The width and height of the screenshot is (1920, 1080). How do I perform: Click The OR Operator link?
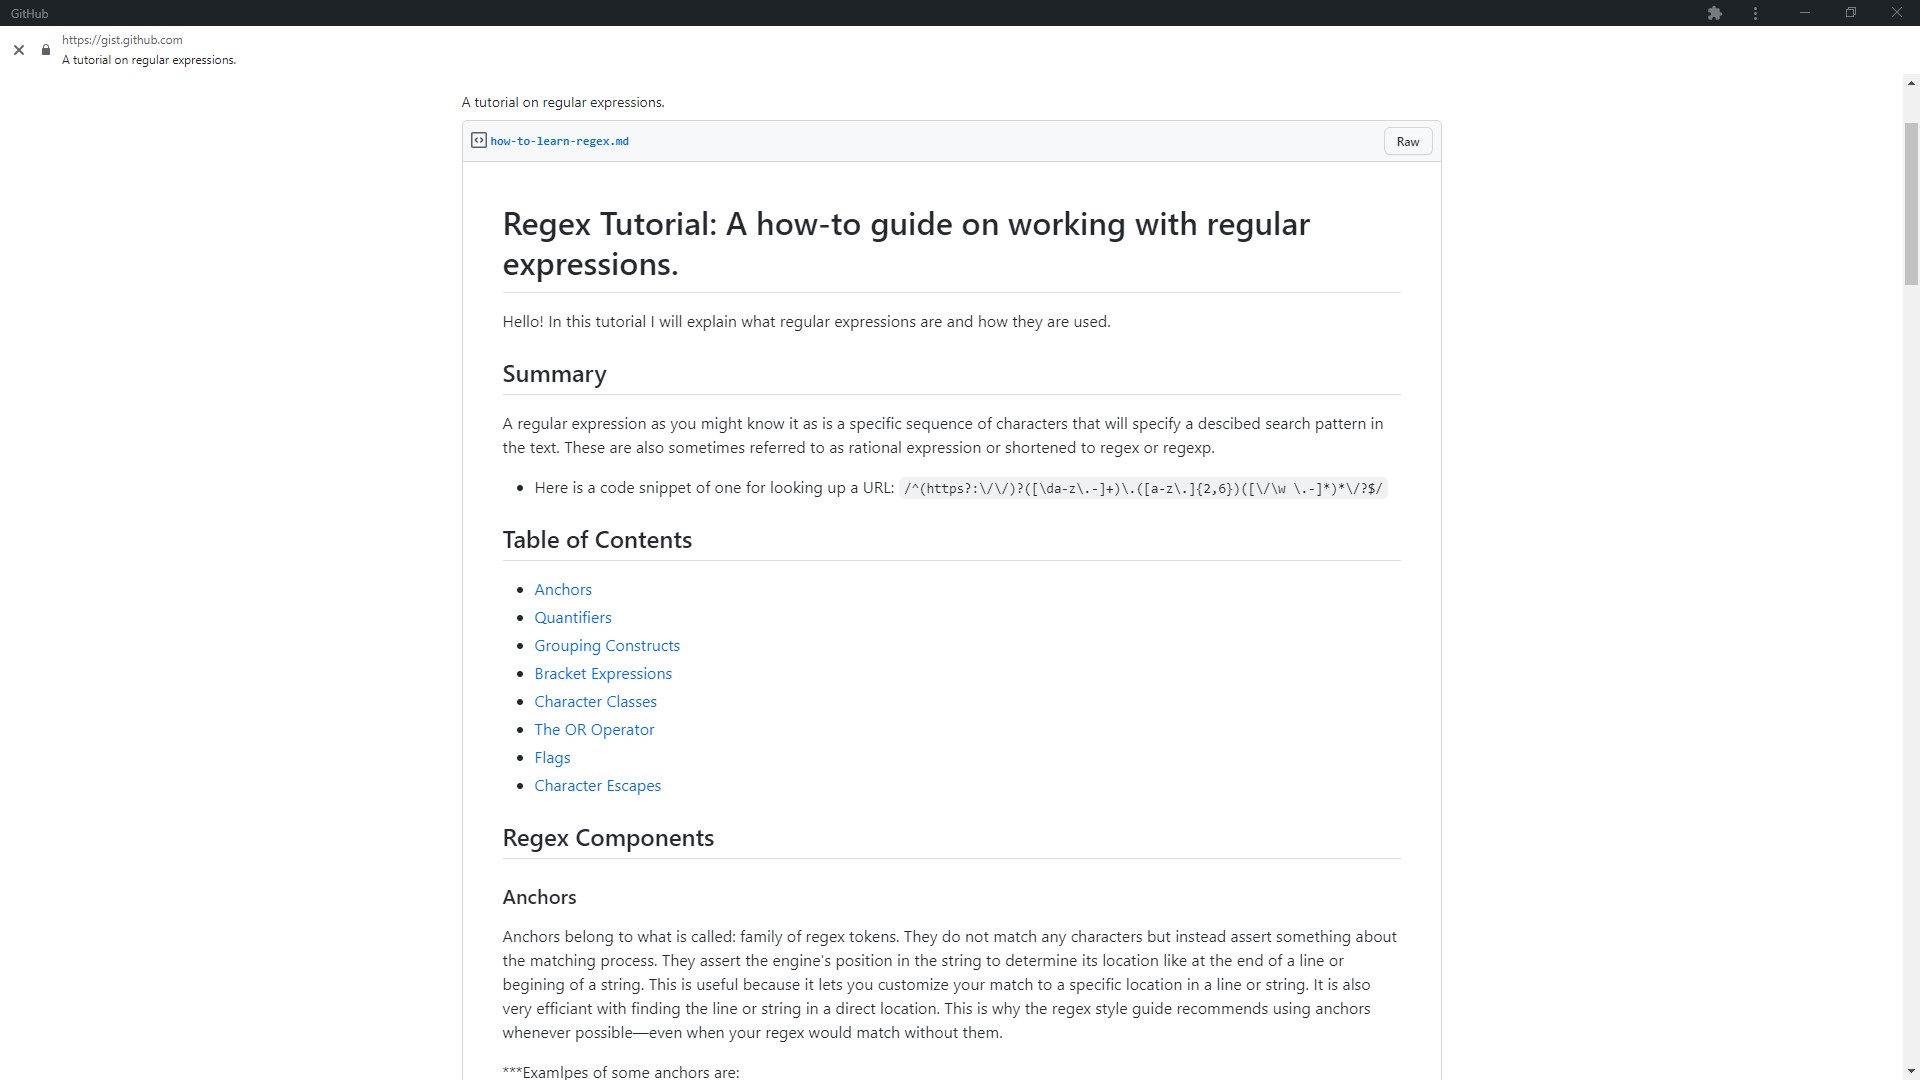pyautogui.click(x=594, y=730)
